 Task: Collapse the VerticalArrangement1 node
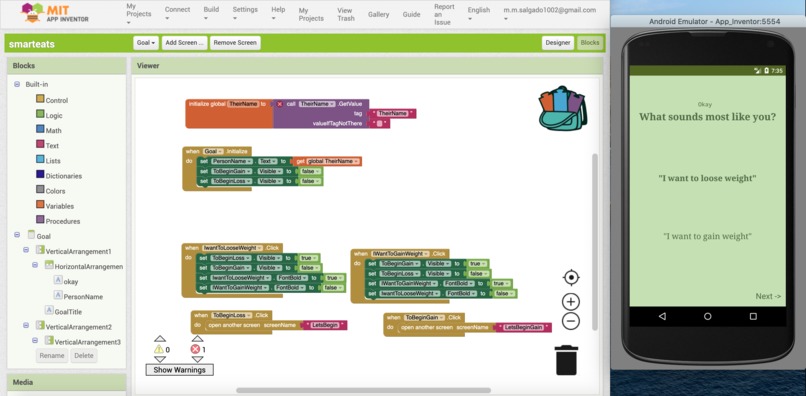click(26, 250)
